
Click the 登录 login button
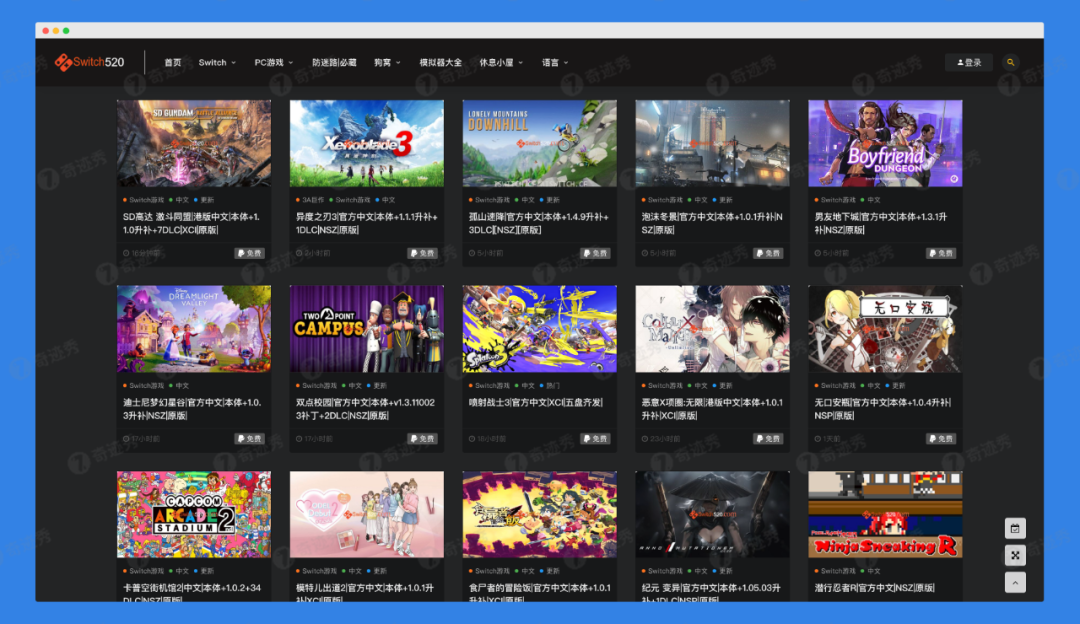[969, 63]
